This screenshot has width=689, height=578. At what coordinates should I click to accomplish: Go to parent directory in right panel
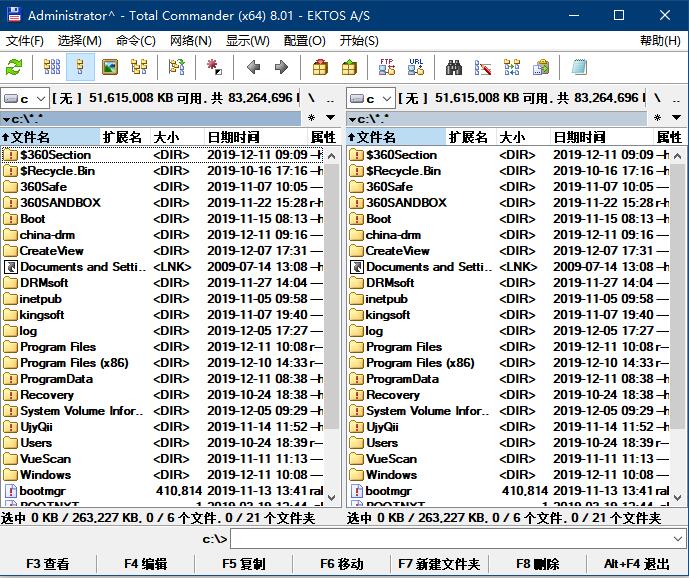pos(676,98)
